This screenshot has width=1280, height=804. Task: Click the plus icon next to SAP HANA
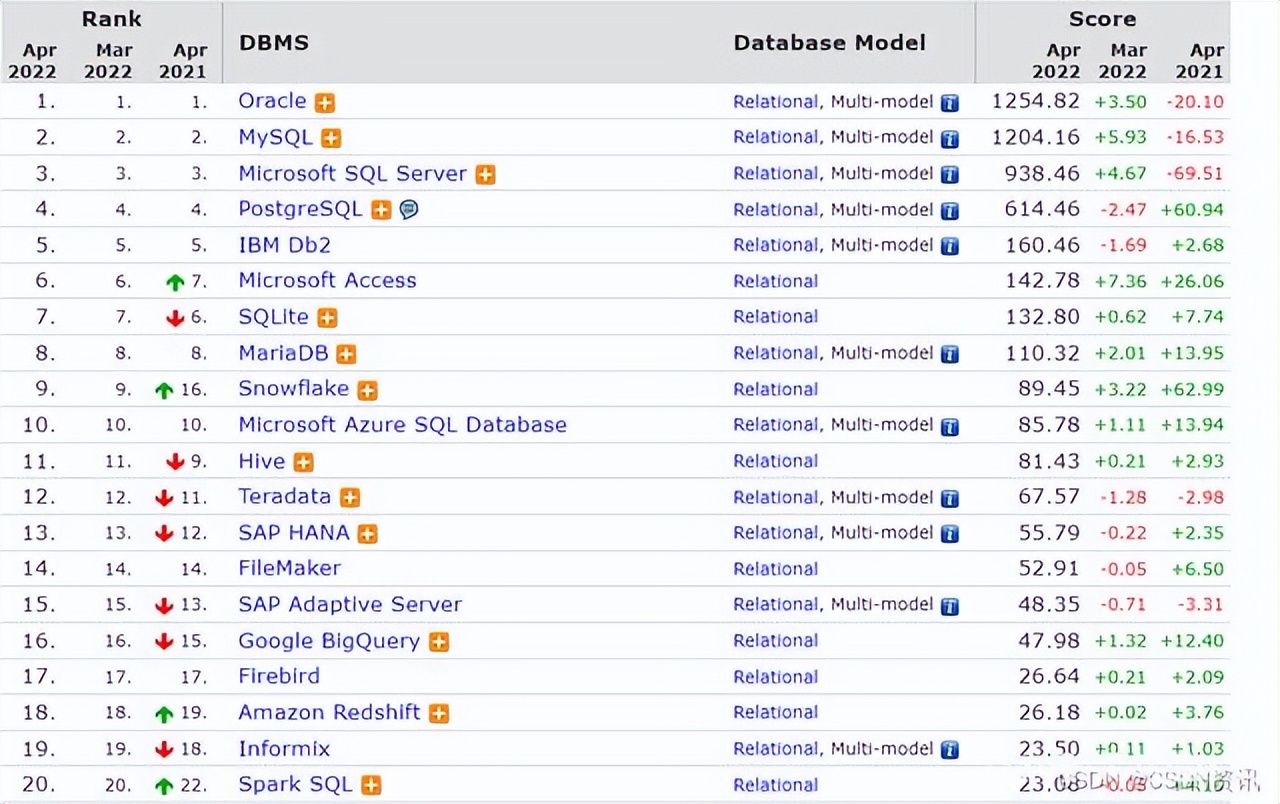click(367, 534)
